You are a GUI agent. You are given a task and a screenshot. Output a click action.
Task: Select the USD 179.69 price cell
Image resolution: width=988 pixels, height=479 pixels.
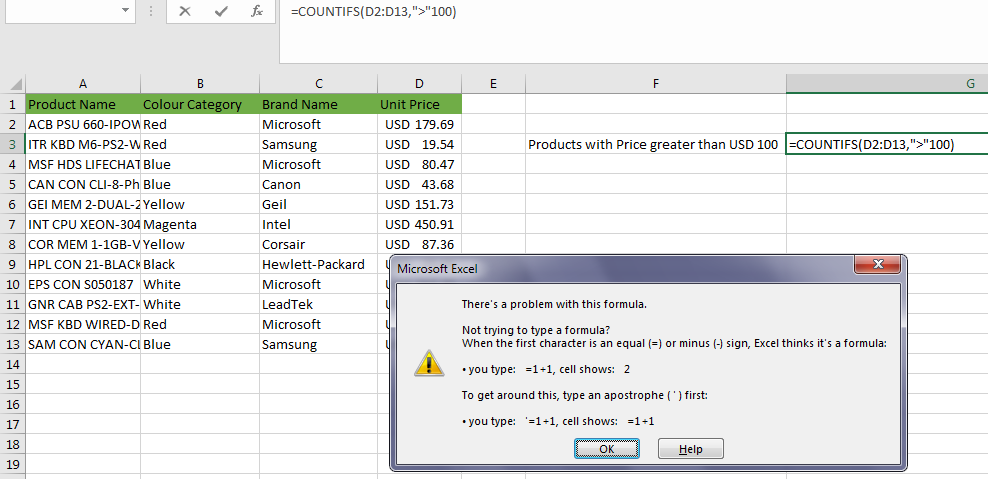420,124
